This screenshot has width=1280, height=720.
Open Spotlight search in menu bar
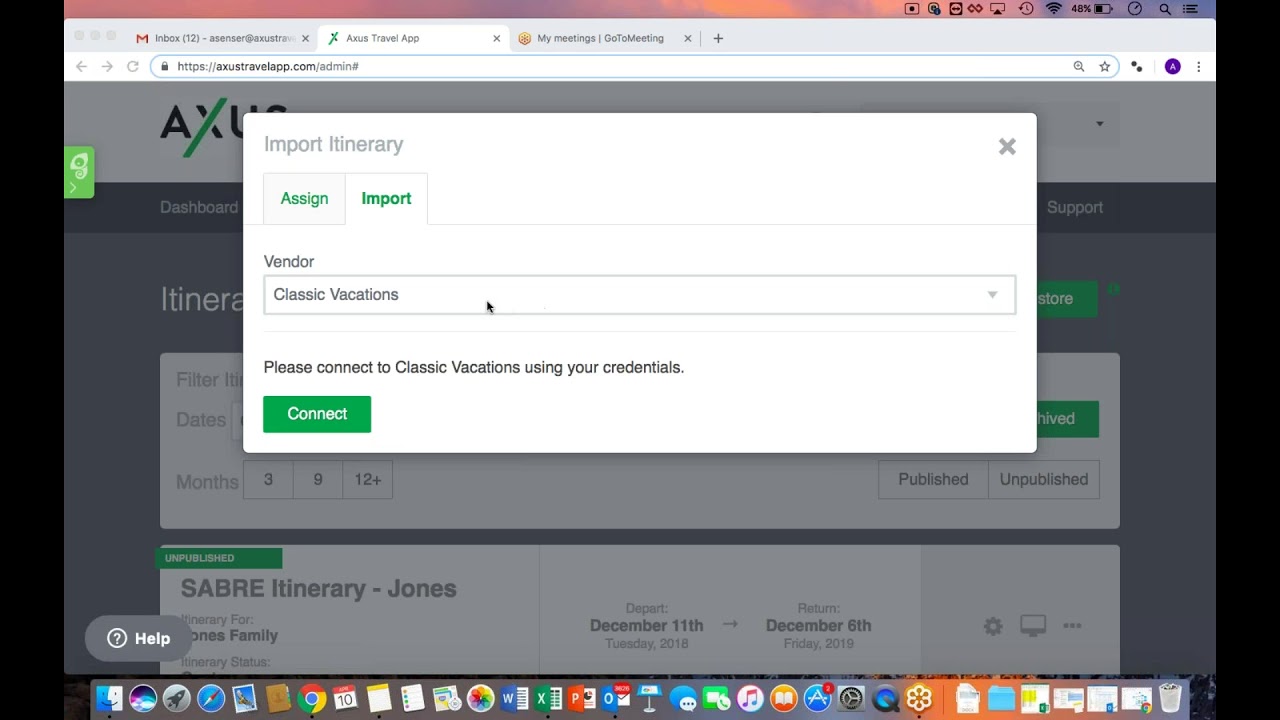click(x=1165, y=9)
